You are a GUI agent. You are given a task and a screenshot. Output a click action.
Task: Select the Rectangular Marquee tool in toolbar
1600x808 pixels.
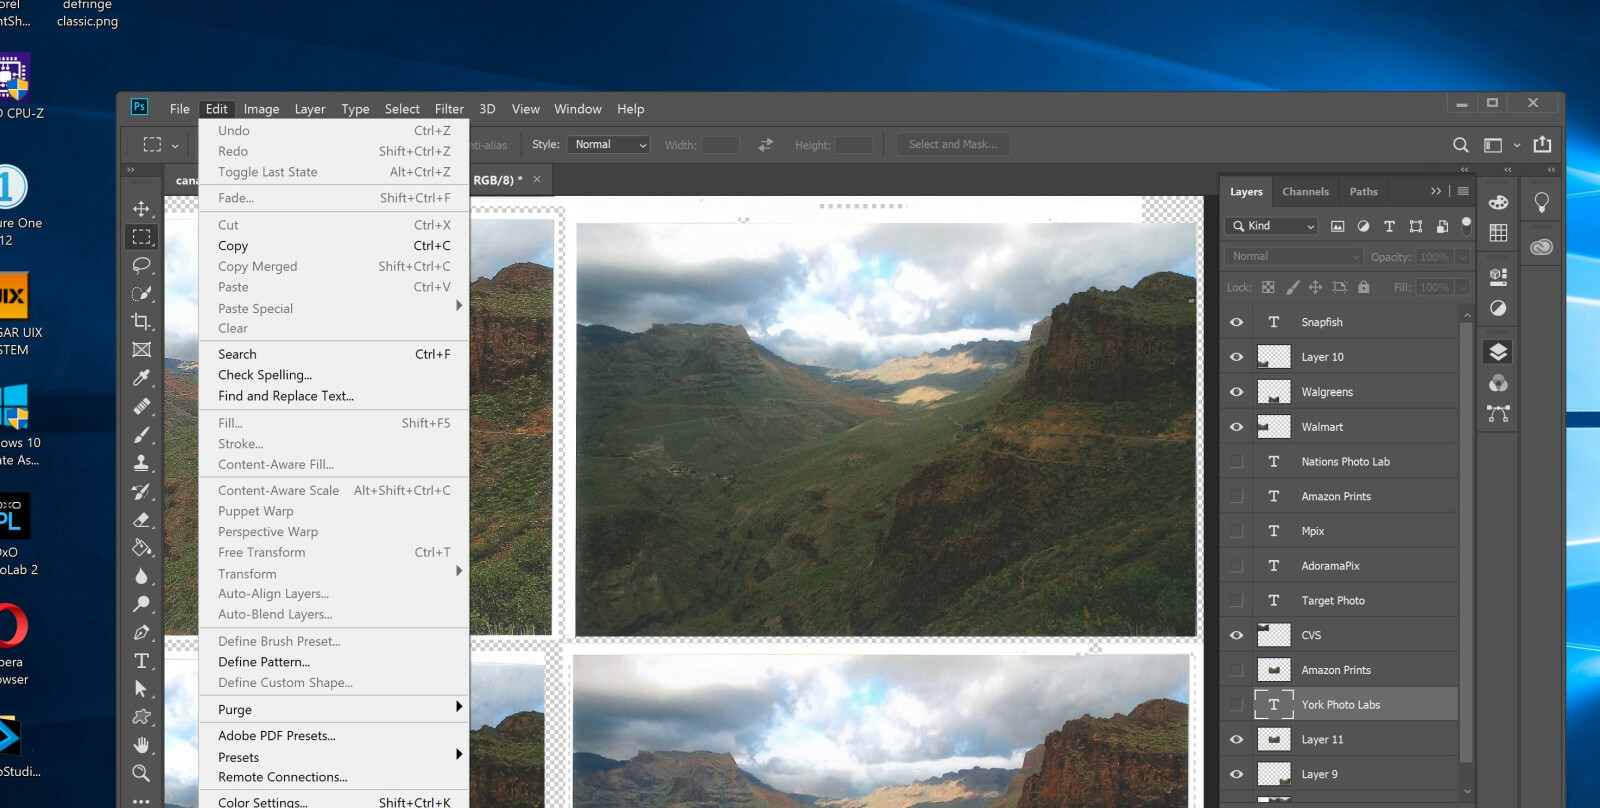point(141,237)
